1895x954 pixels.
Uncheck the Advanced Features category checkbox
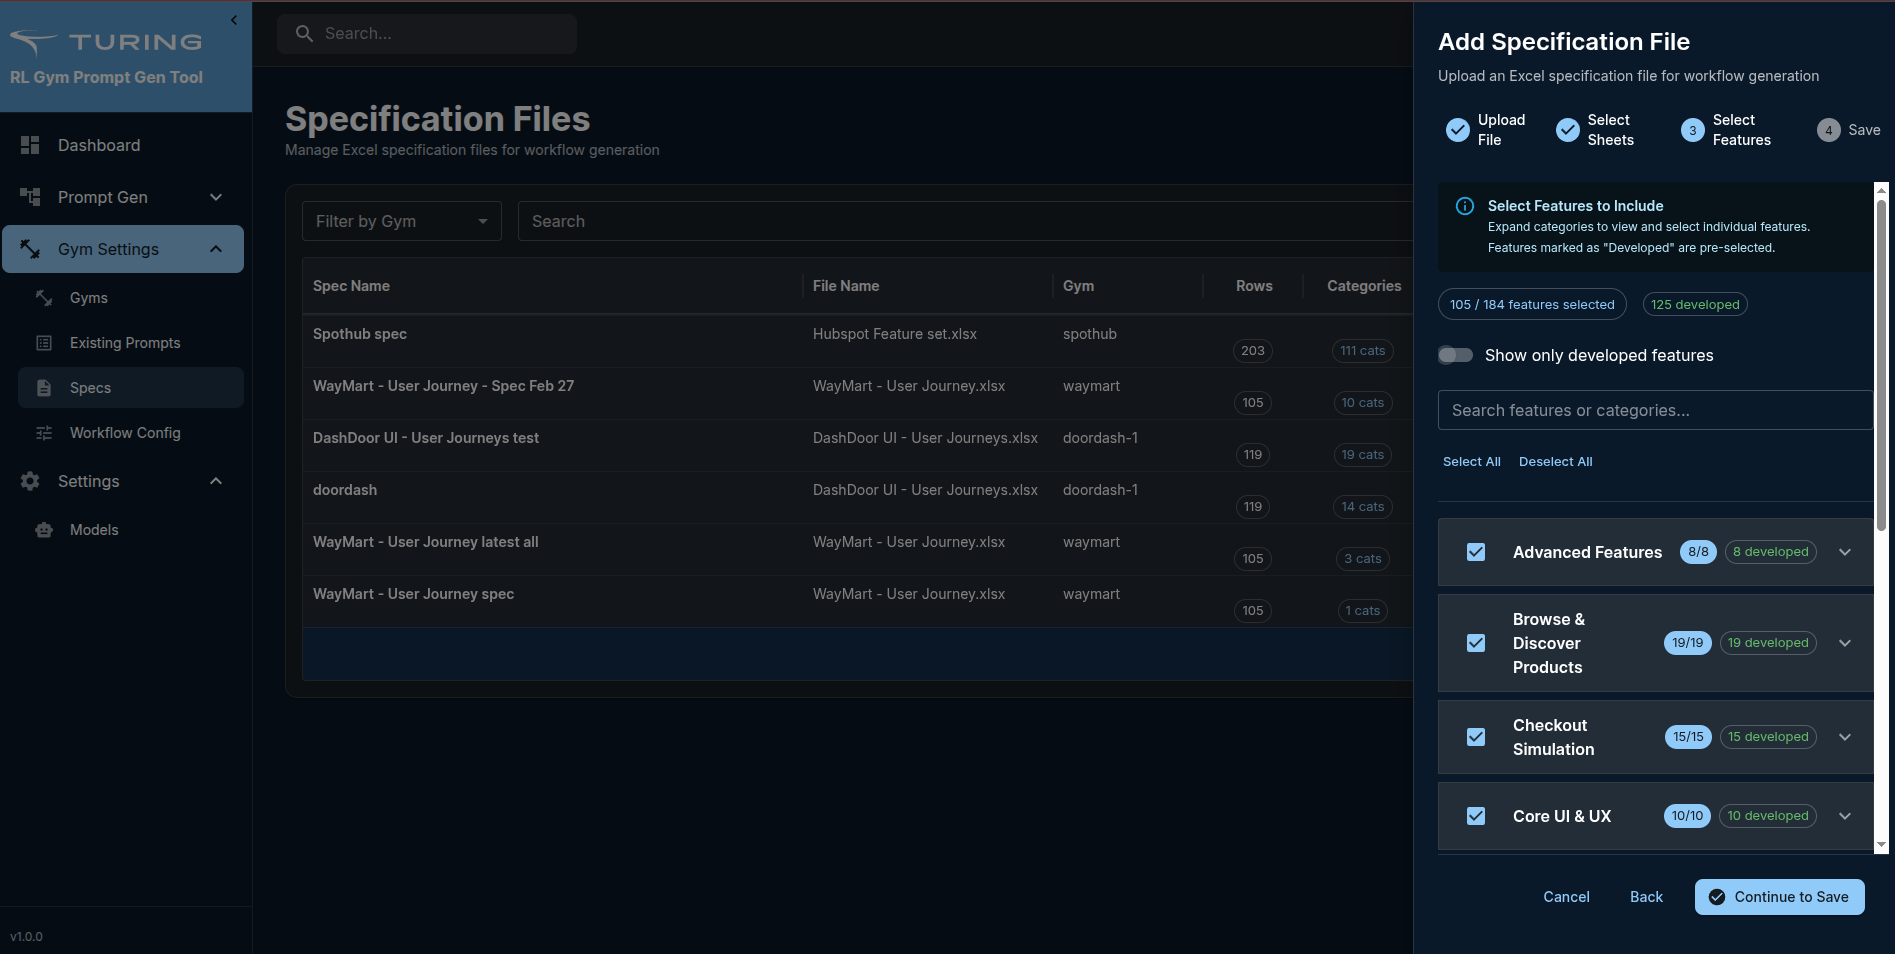tap(1476, 552)
